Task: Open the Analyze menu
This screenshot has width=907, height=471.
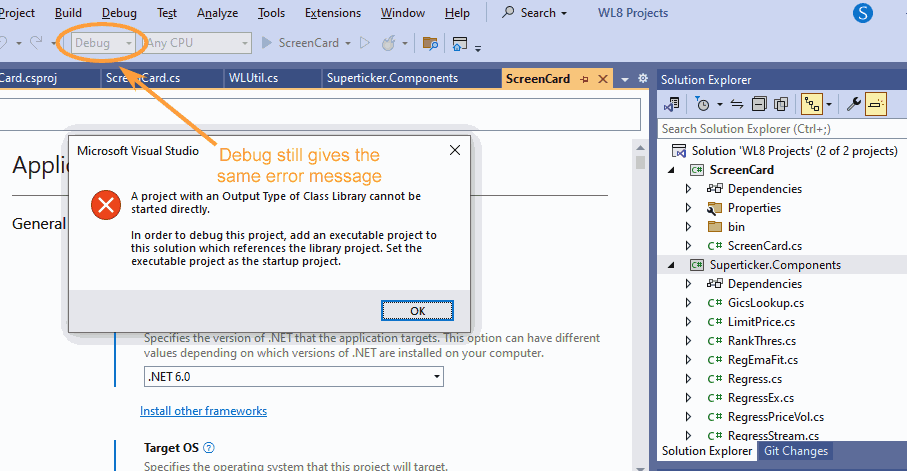Action: click(x=217, y=13)
